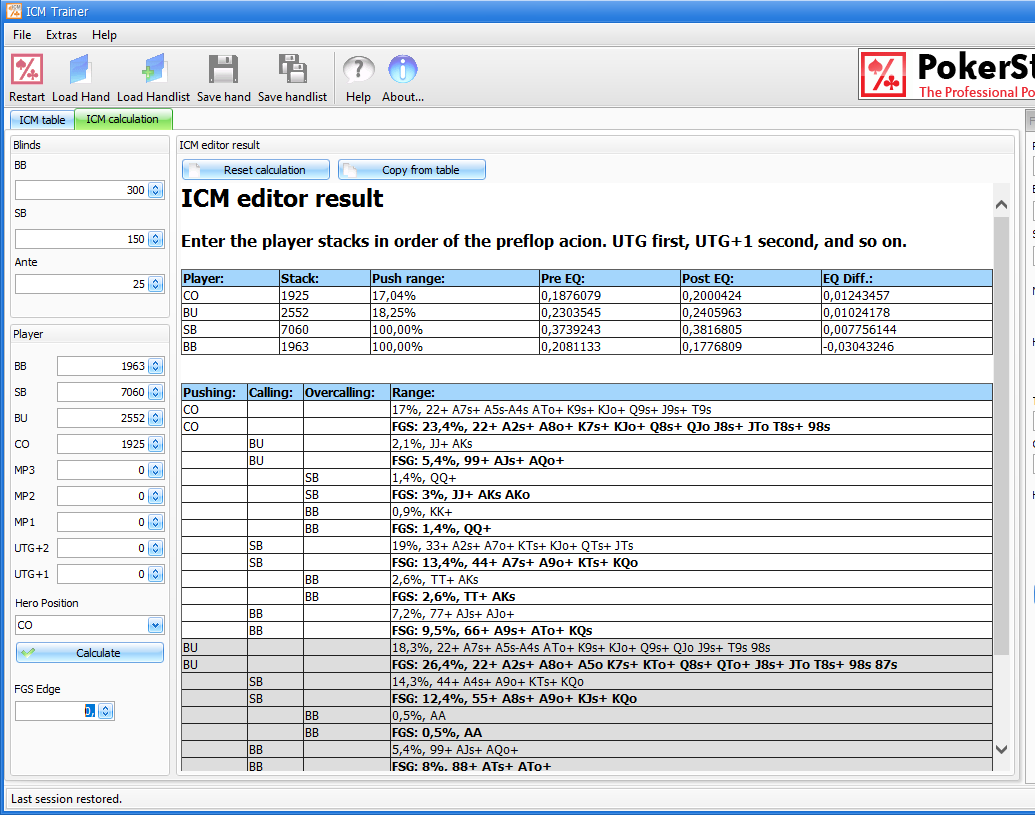Viewport: 1035px width, 815px height.
Task: Click the 'Last session restored.' status text
Action: (x=67, y=799)
